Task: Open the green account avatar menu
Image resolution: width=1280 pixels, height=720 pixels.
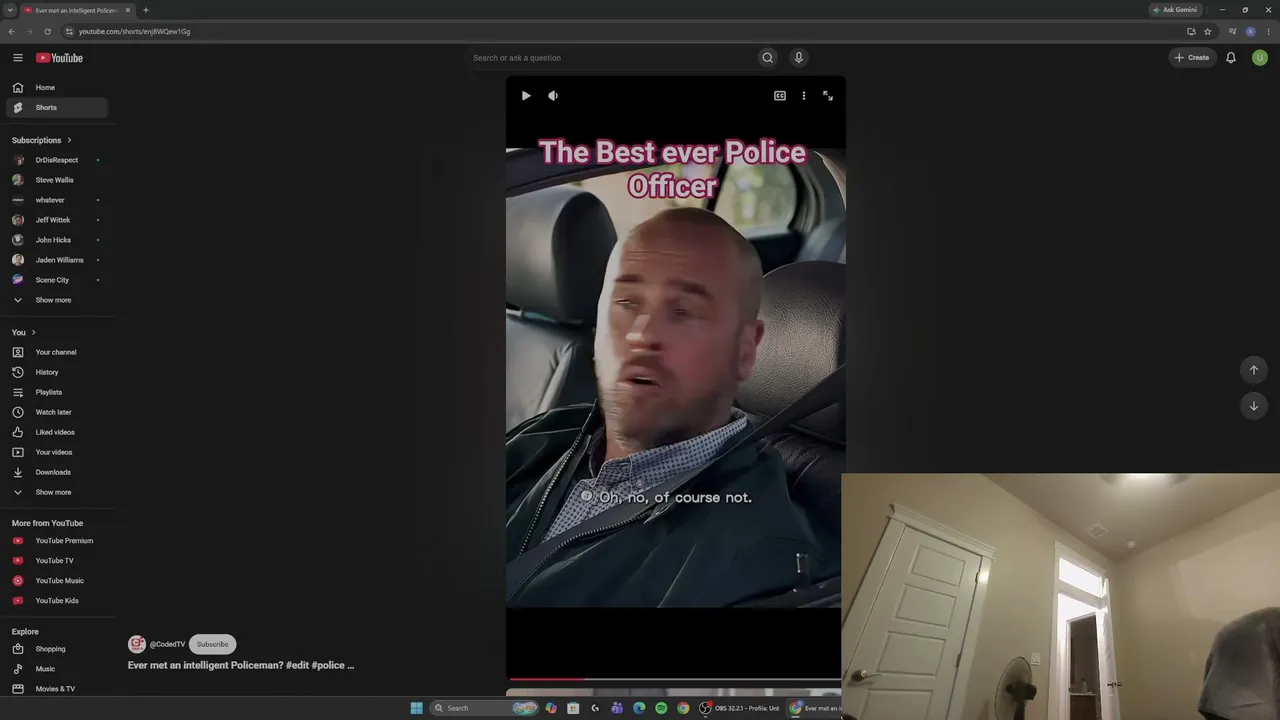Action: 1260,58
